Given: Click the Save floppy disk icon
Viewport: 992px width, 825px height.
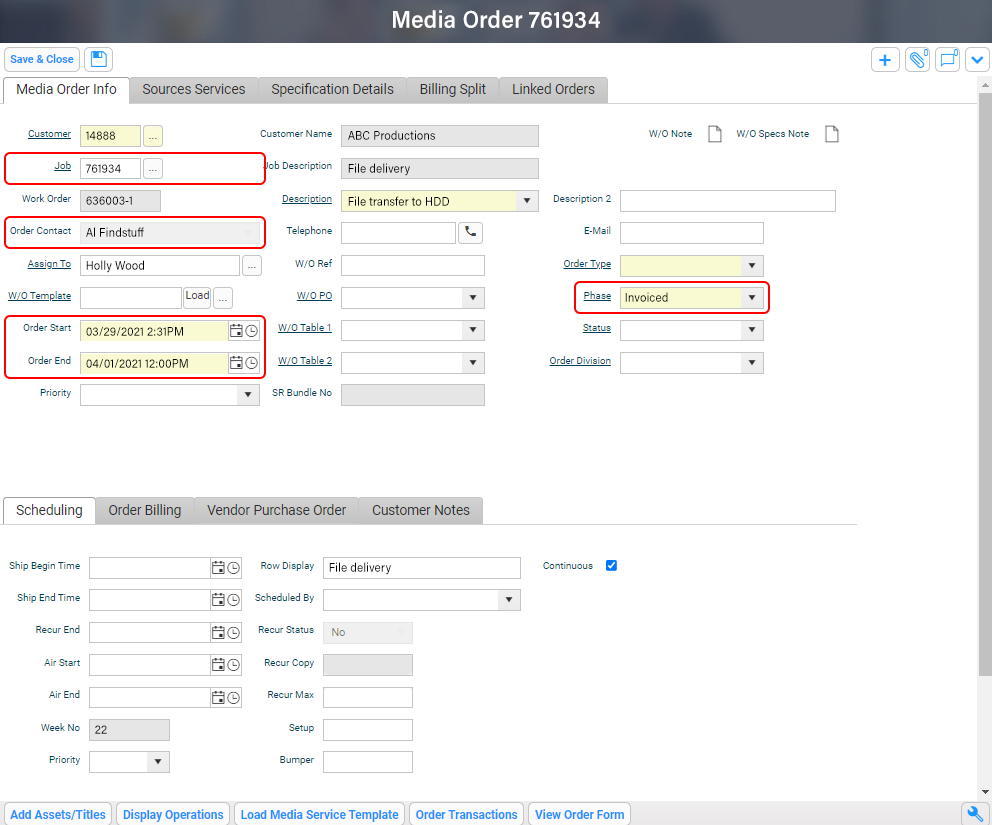Looking at the screenshot, I should point(97,59).
